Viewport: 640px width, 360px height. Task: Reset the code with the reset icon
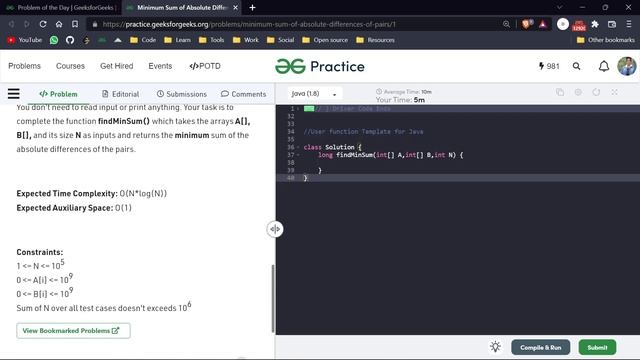(x=596, y=93)
